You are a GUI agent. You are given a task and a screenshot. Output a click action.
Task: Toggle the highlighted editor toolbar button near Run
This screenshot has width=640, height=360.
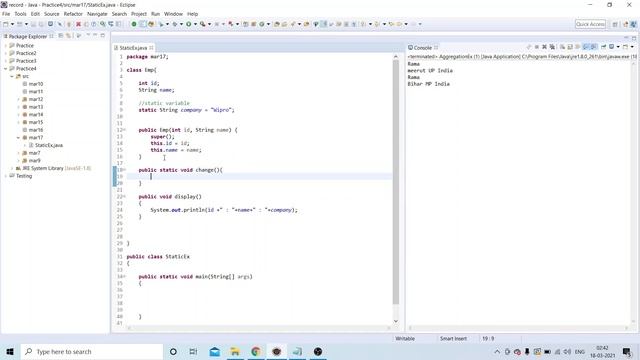click(142, 24)
